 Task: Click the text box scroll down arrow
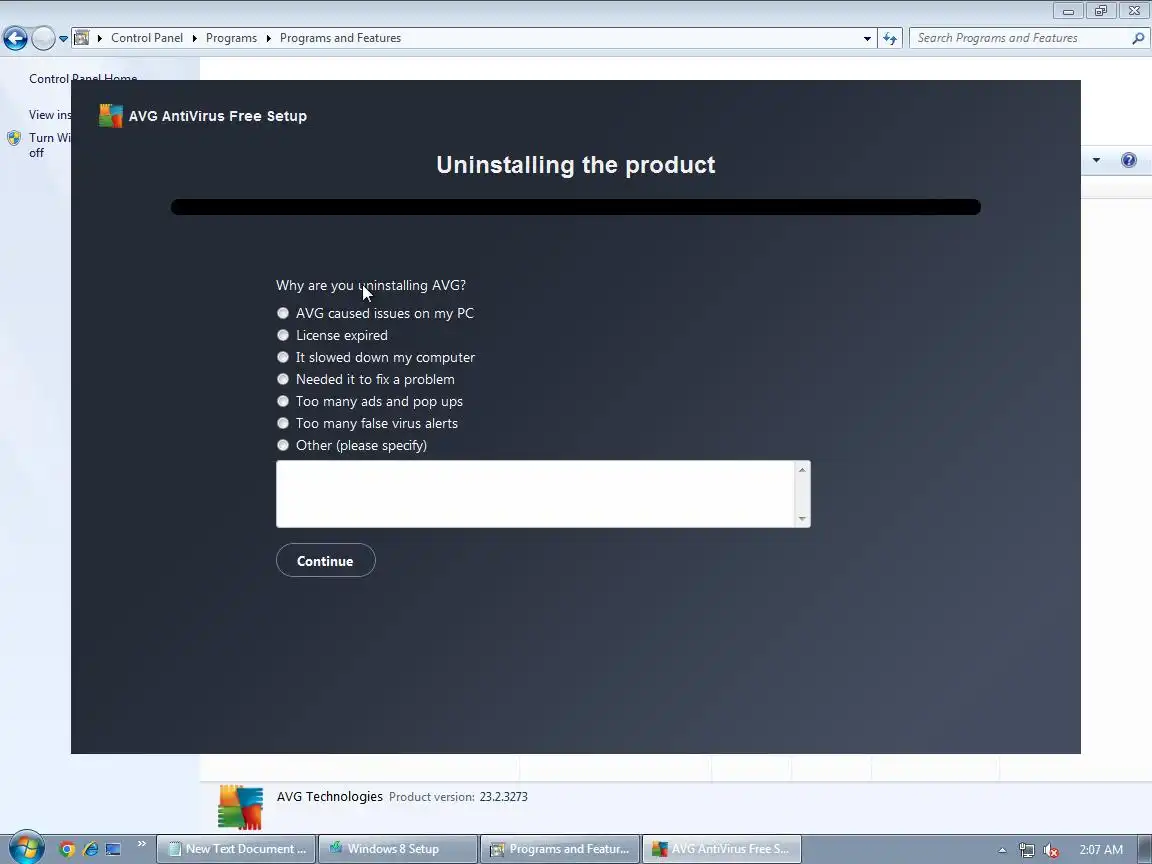(x=802, y=519)
